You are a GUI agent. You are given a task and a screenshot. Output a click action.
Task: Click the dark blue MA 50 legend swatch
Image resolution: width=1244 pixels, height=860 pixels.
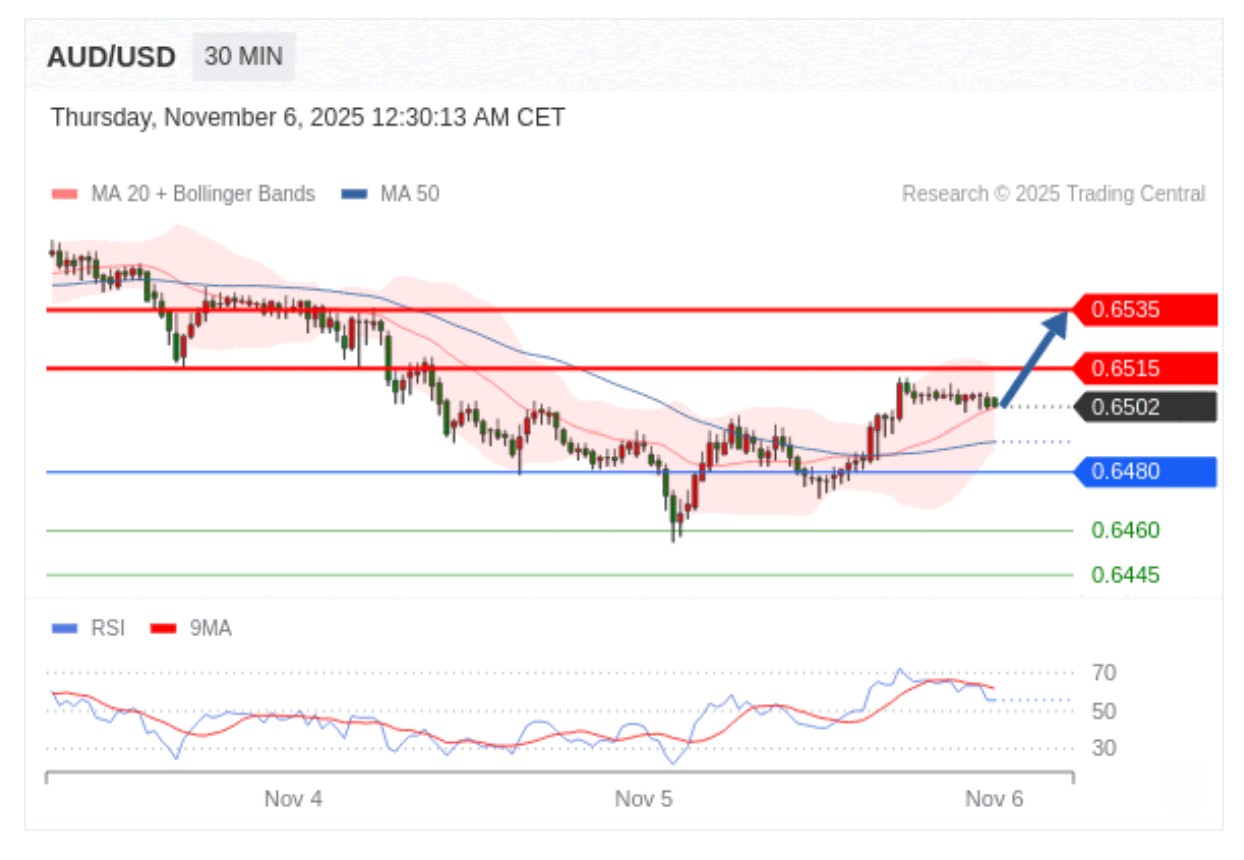pyautogui.click(x=353, y=194)
